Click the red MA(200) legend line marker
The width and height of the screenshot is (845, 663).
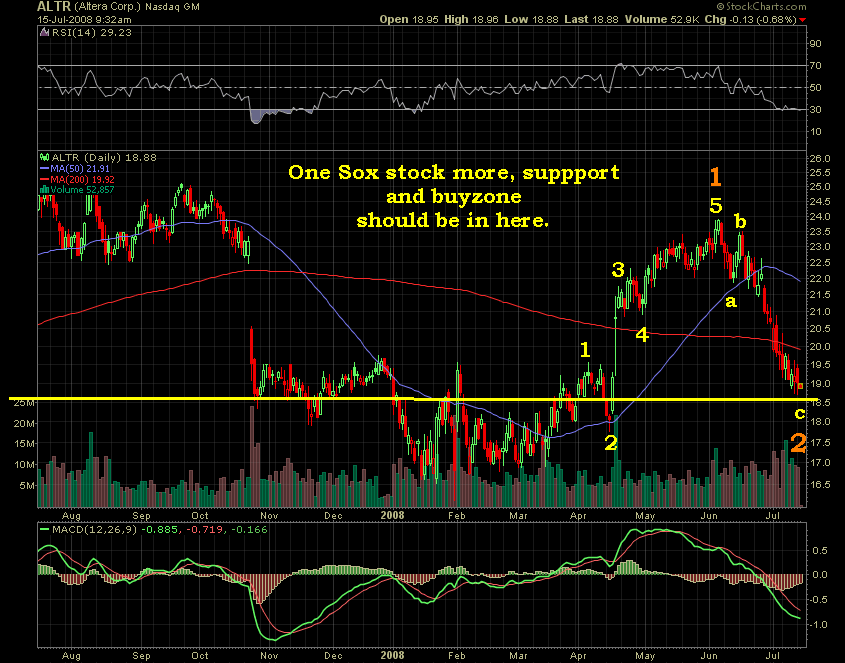[45, 179]
